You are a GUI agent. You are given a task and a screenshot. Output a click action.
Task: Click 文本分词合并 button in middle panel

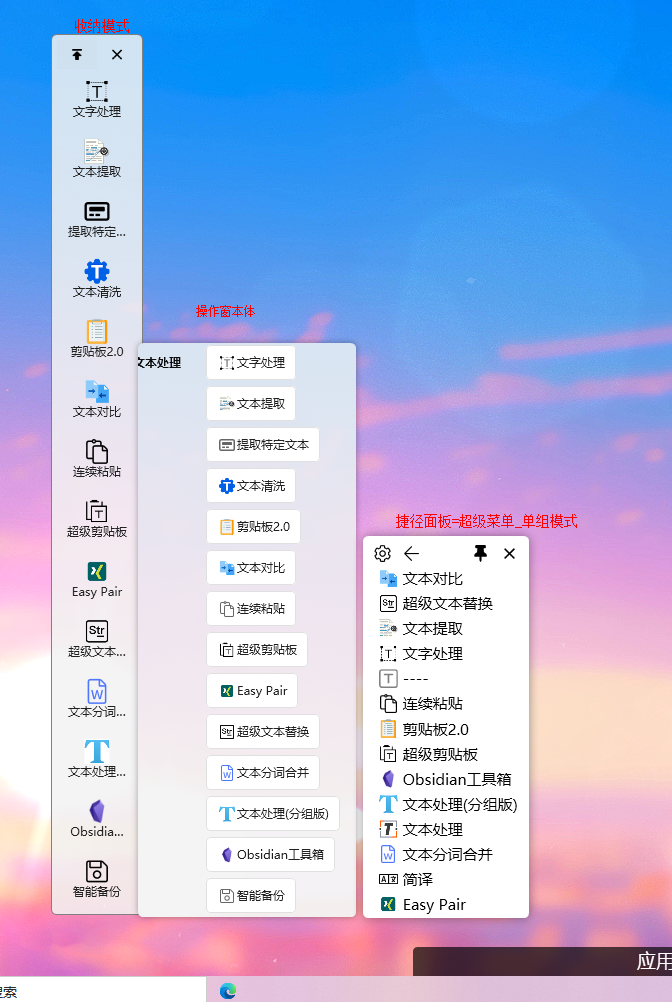pos(263,772)
